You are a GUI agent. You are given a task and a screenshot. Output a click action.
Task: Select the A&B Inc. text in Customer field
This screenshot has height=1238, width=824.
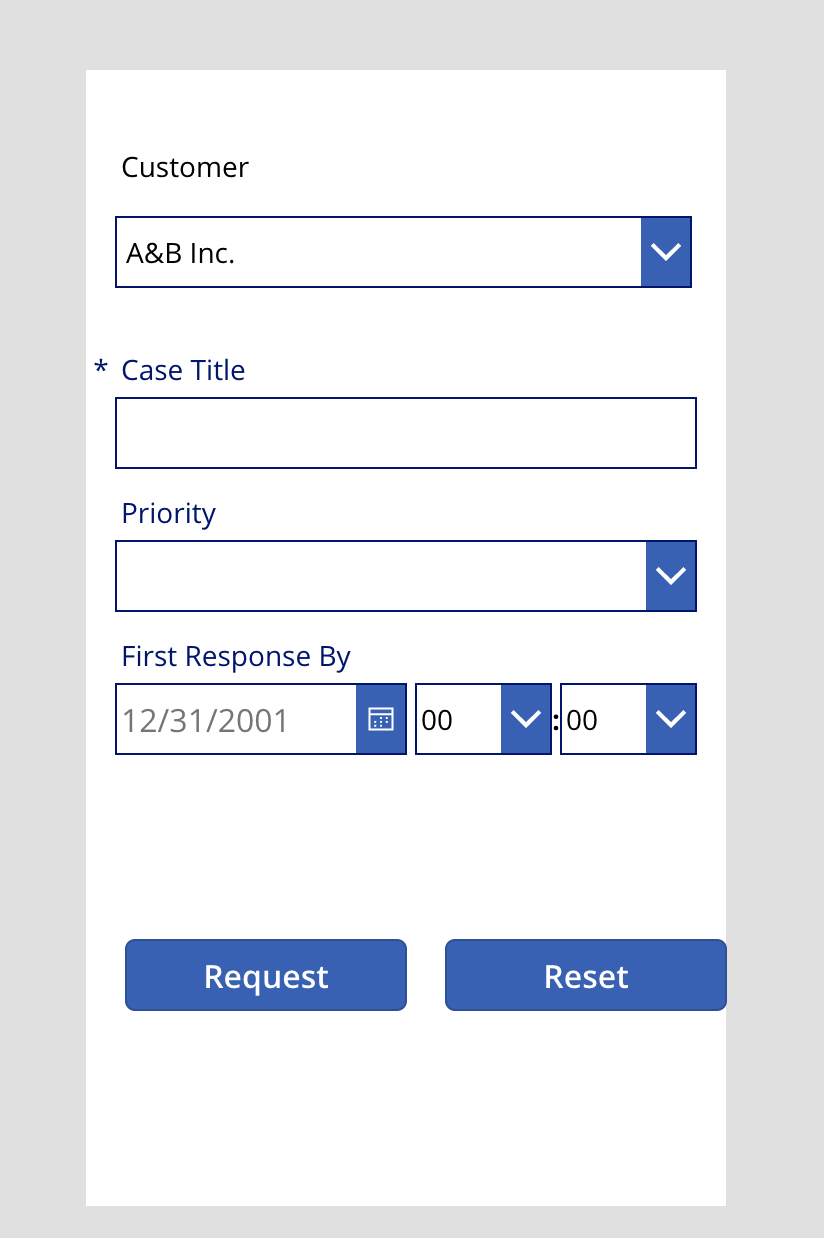180,253
